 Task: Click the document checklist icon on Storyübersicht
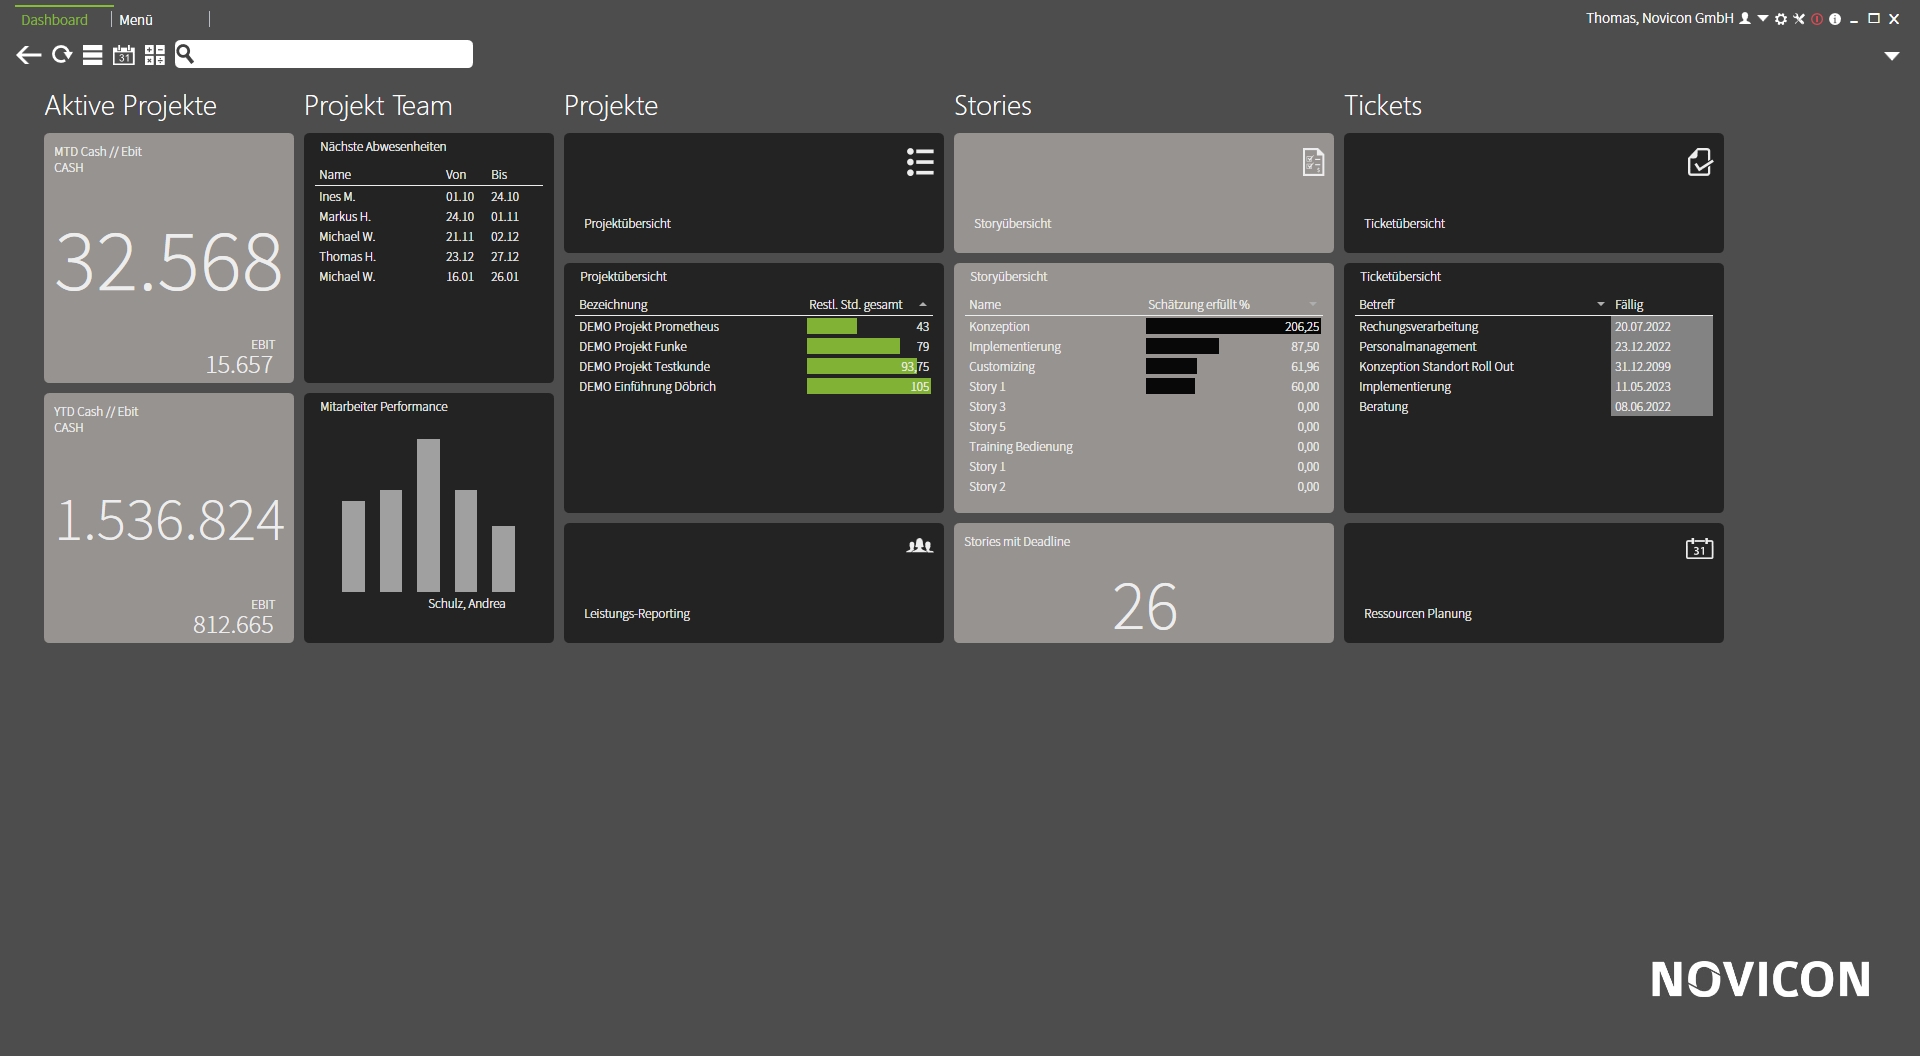pyautogui.click(x=1313, y=162)
